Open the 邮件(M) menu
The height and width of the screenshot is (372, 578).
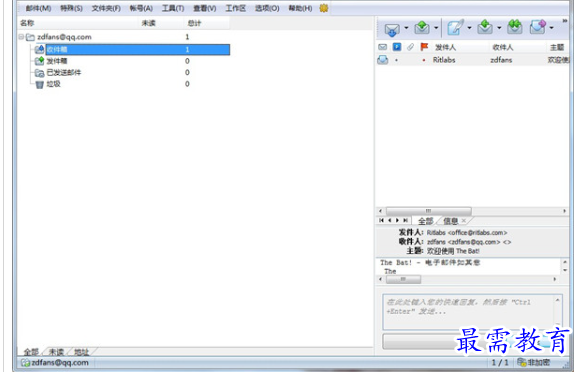[x=38, y=8]
